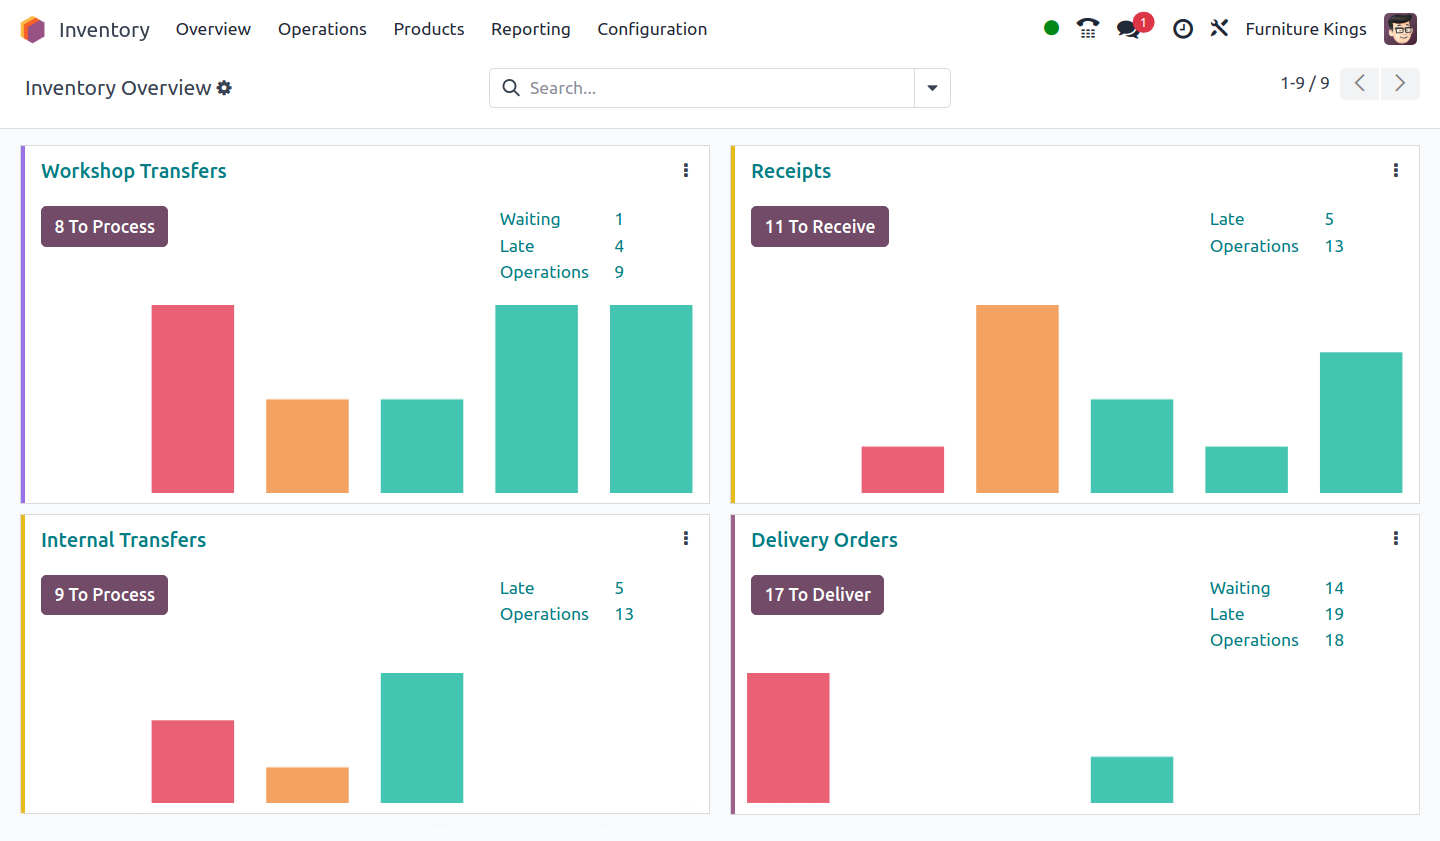The height and width of the screenshot is (841, 1440).
Task: Click the Inventory app logo icon
Action: [33, 30]
